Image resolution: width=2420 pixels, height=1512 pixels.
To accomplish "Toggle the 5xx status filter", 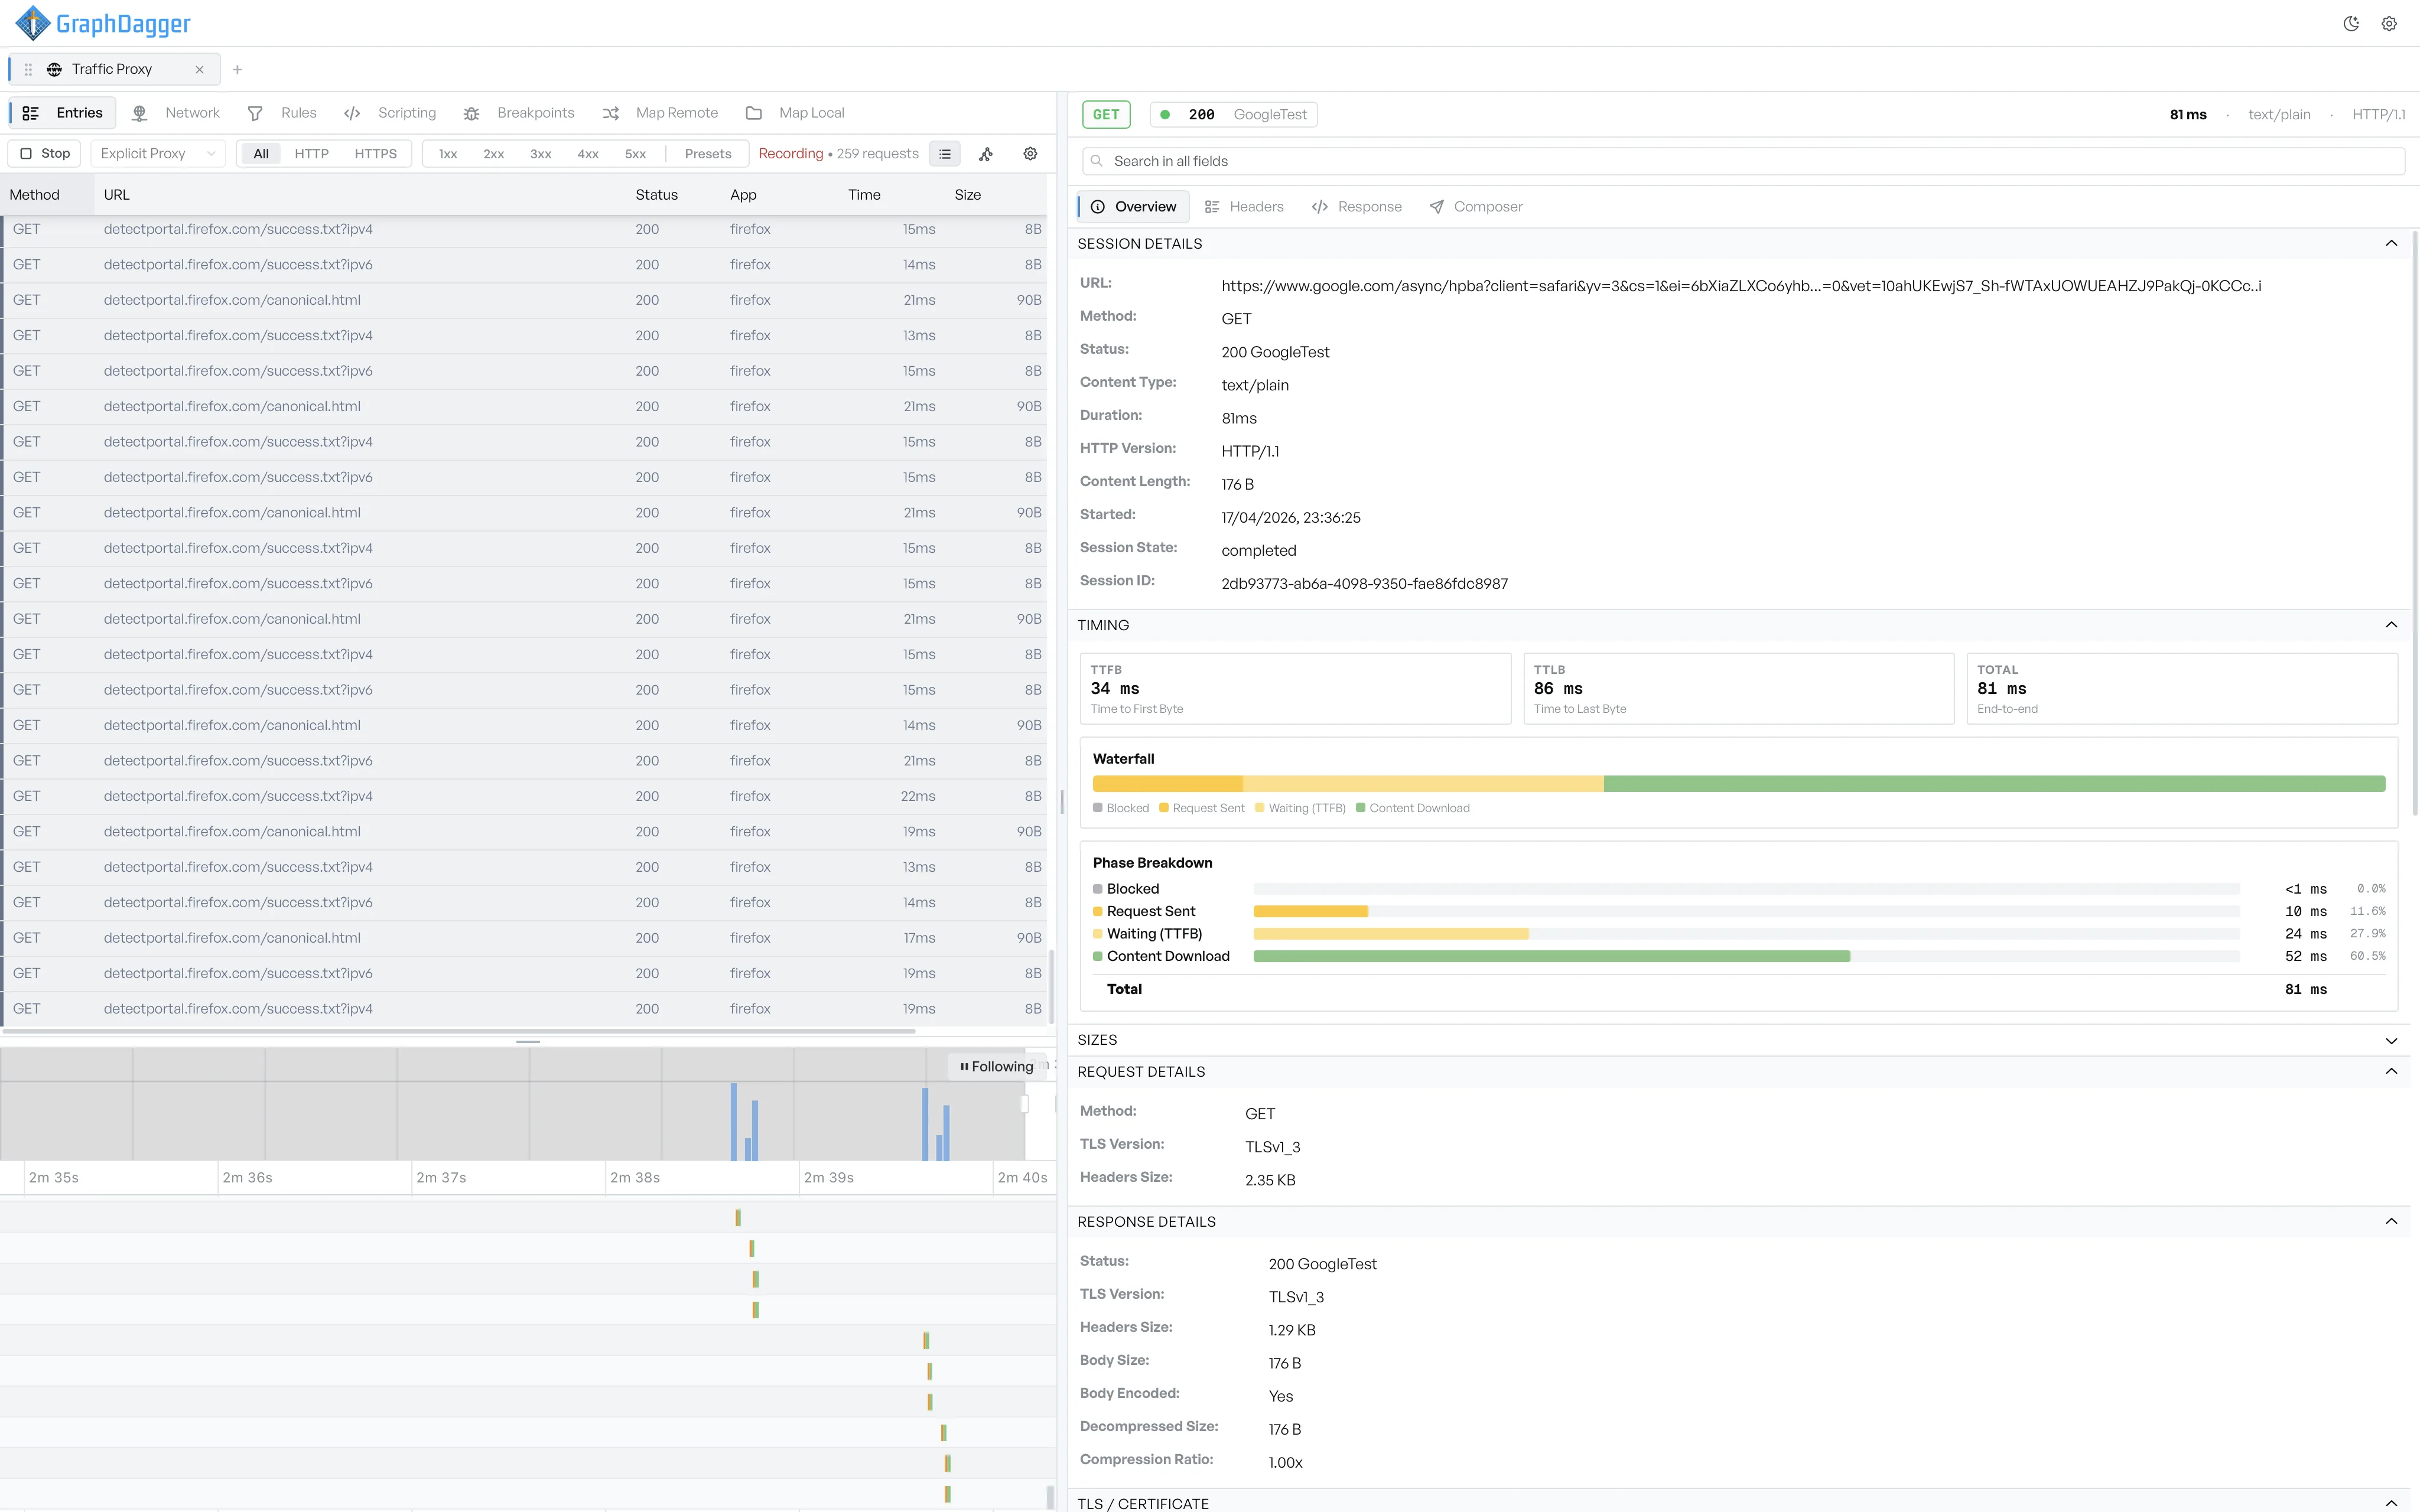I will tap(635, 153).
